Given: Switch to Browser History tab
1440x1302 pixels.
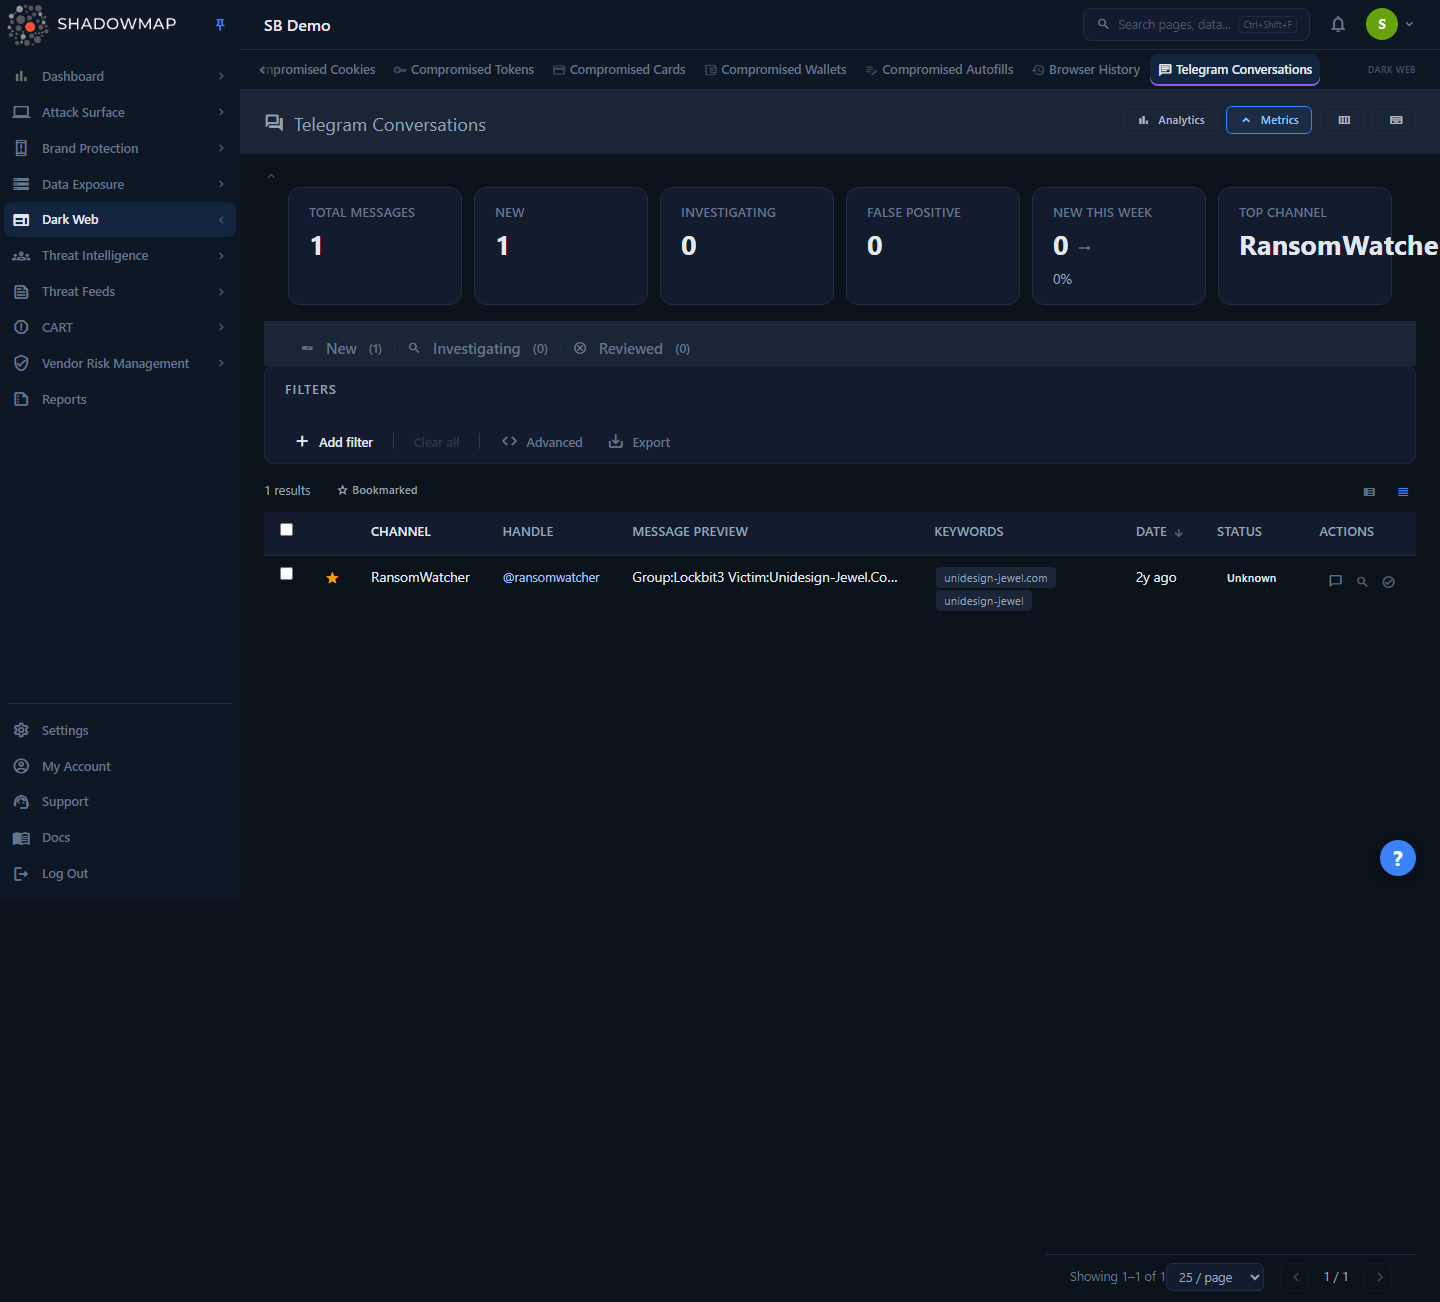Looking at the screenshot, I should tap(1086, 70).
